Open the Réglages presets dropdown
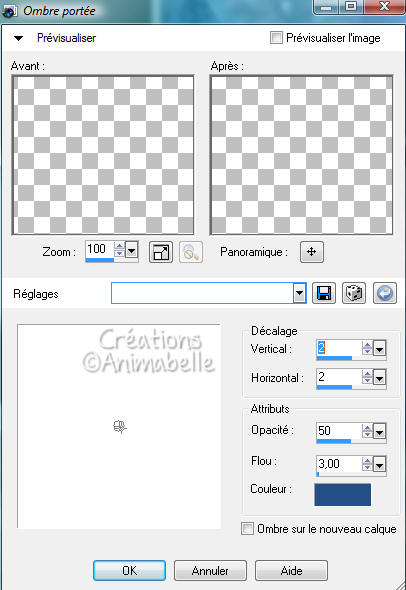The image size is (406, 590). coord(299,293)
